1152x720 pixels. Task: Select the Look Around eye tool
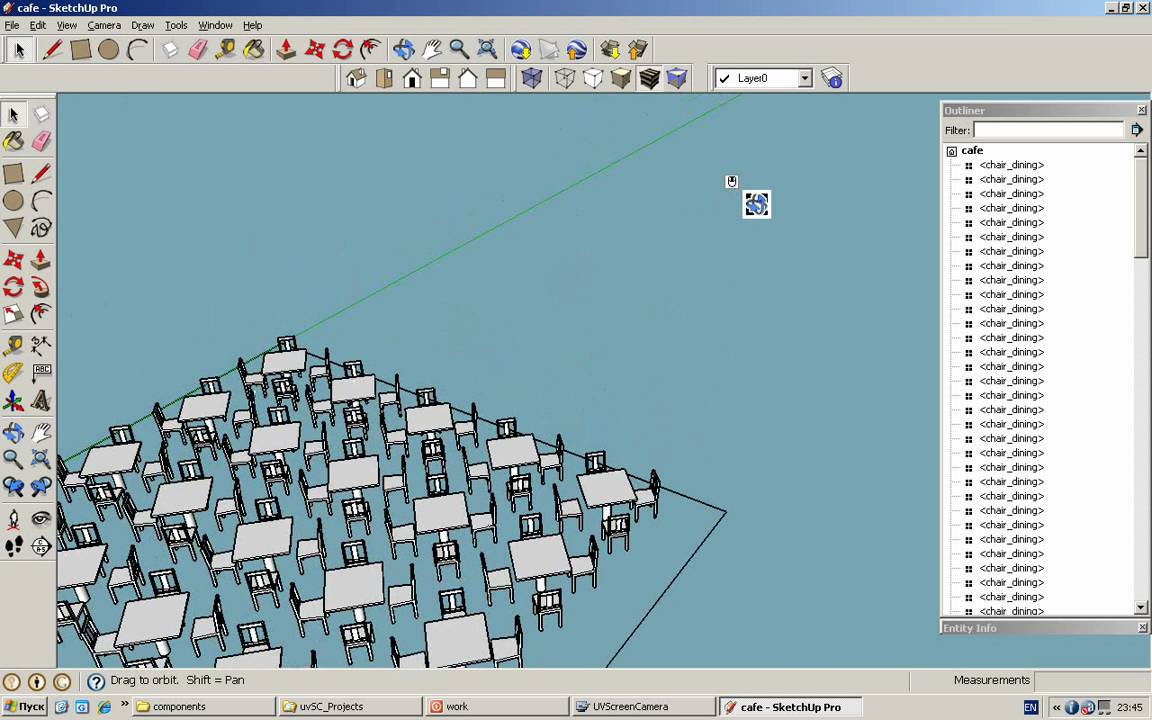(41, 519)
